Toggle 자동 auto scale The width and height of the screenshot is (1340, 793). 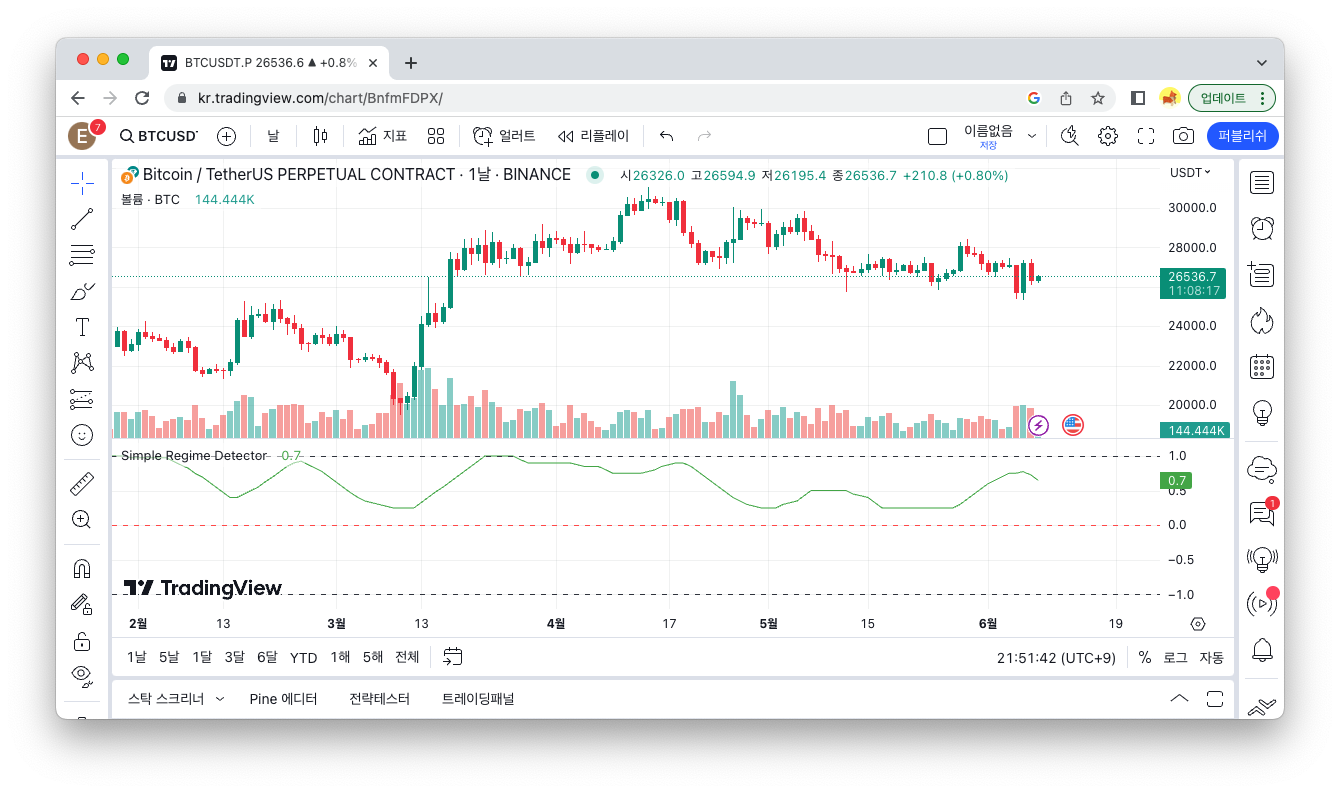tap(1211, 657)
